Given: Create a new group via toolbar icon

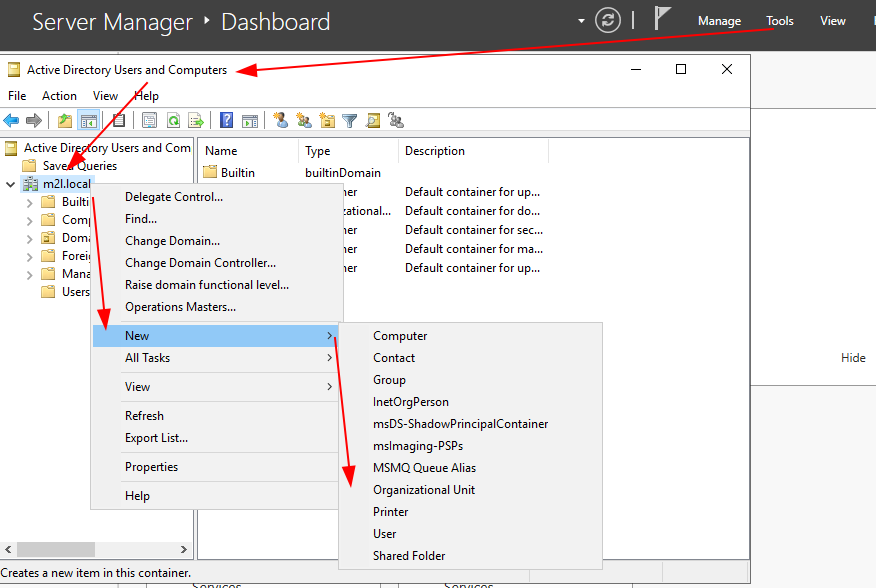Looking at the screenshot, I should [304, 120].
